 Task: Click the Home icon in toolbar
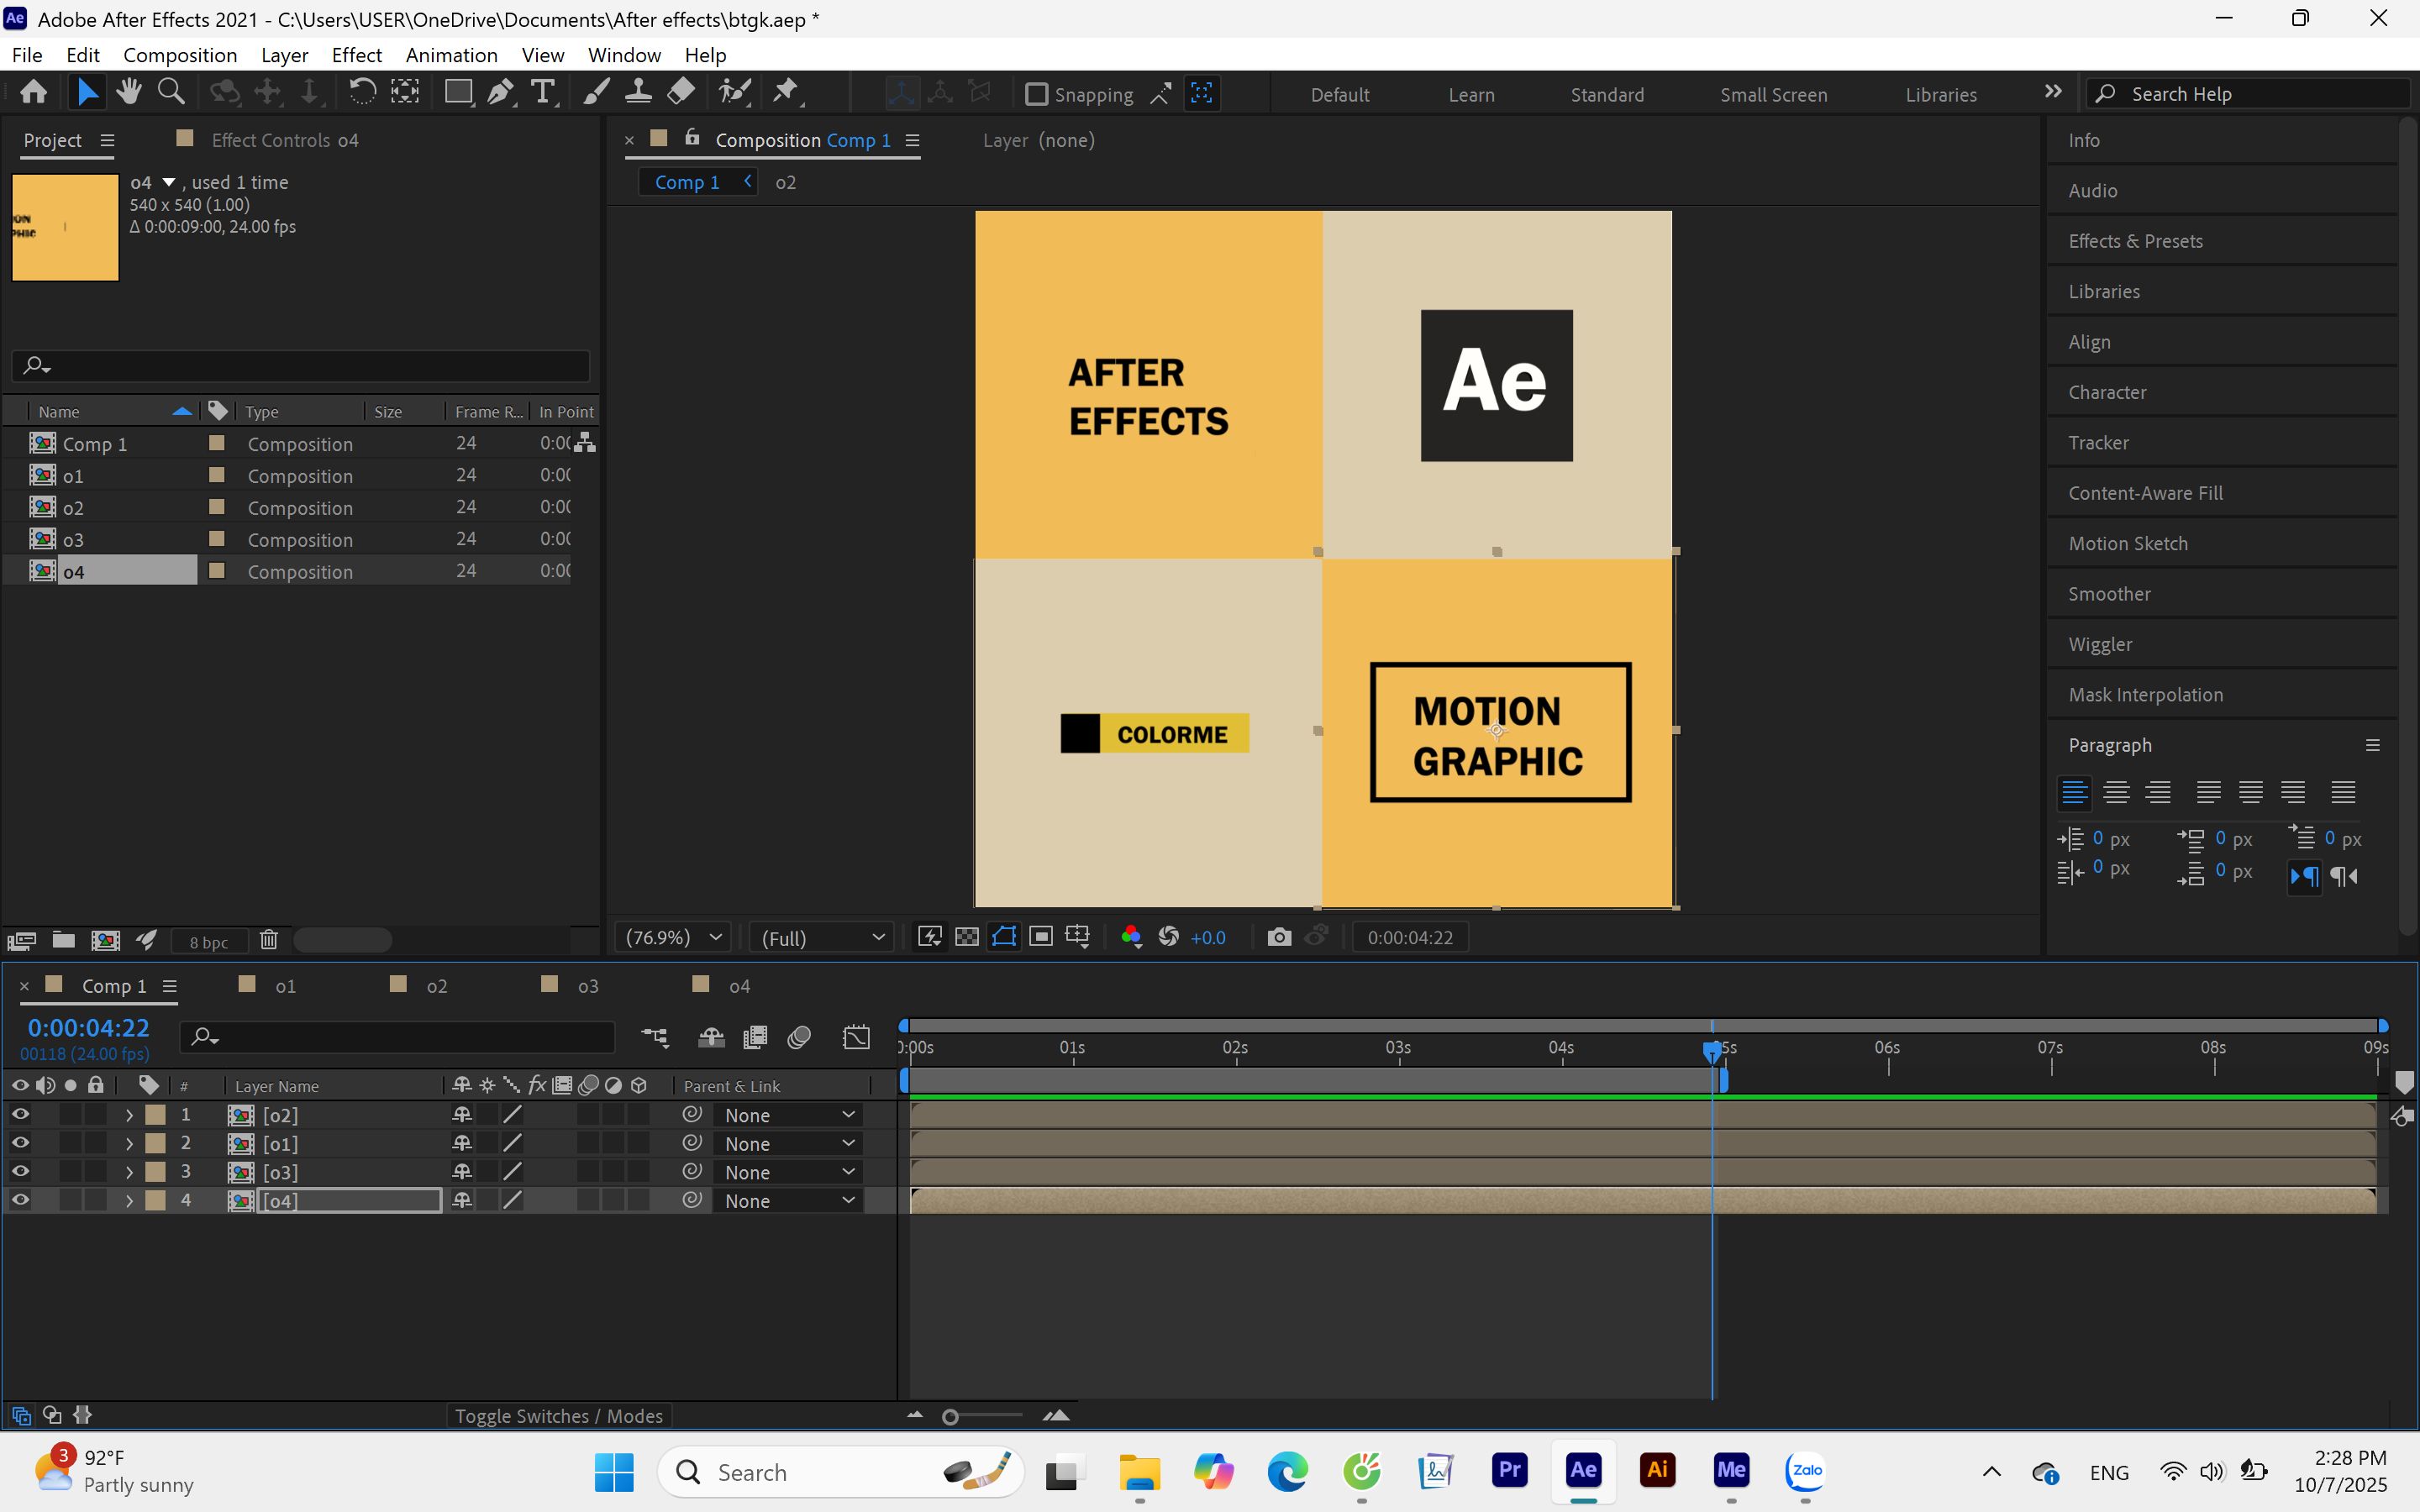coord(33,93)
